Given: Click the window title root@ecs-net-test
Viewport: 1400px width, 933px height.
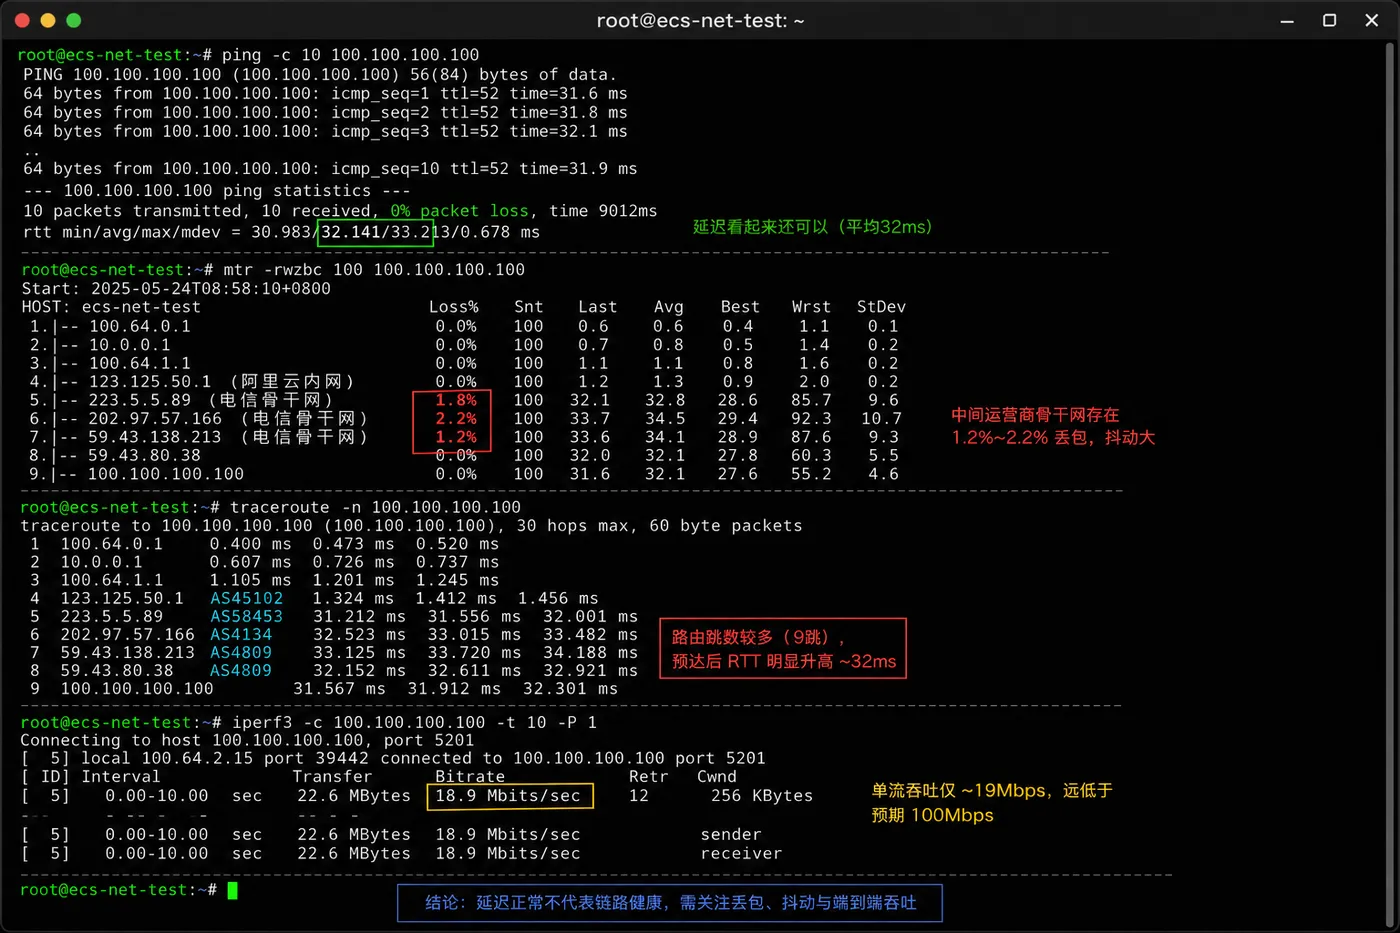Looking at the screenshot, I should click(700, 20).
